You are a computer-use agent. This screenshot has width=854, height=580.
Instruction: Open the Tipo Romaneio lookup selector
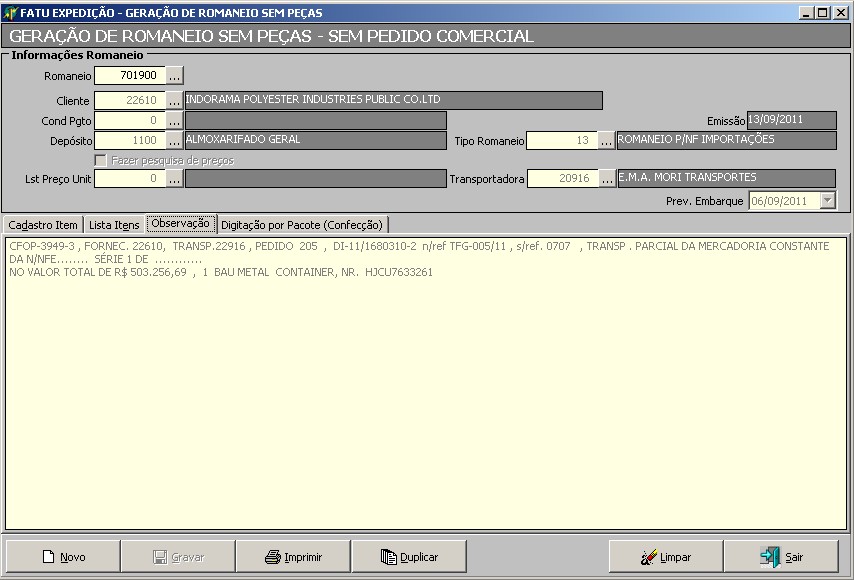[x=606, y=141]
